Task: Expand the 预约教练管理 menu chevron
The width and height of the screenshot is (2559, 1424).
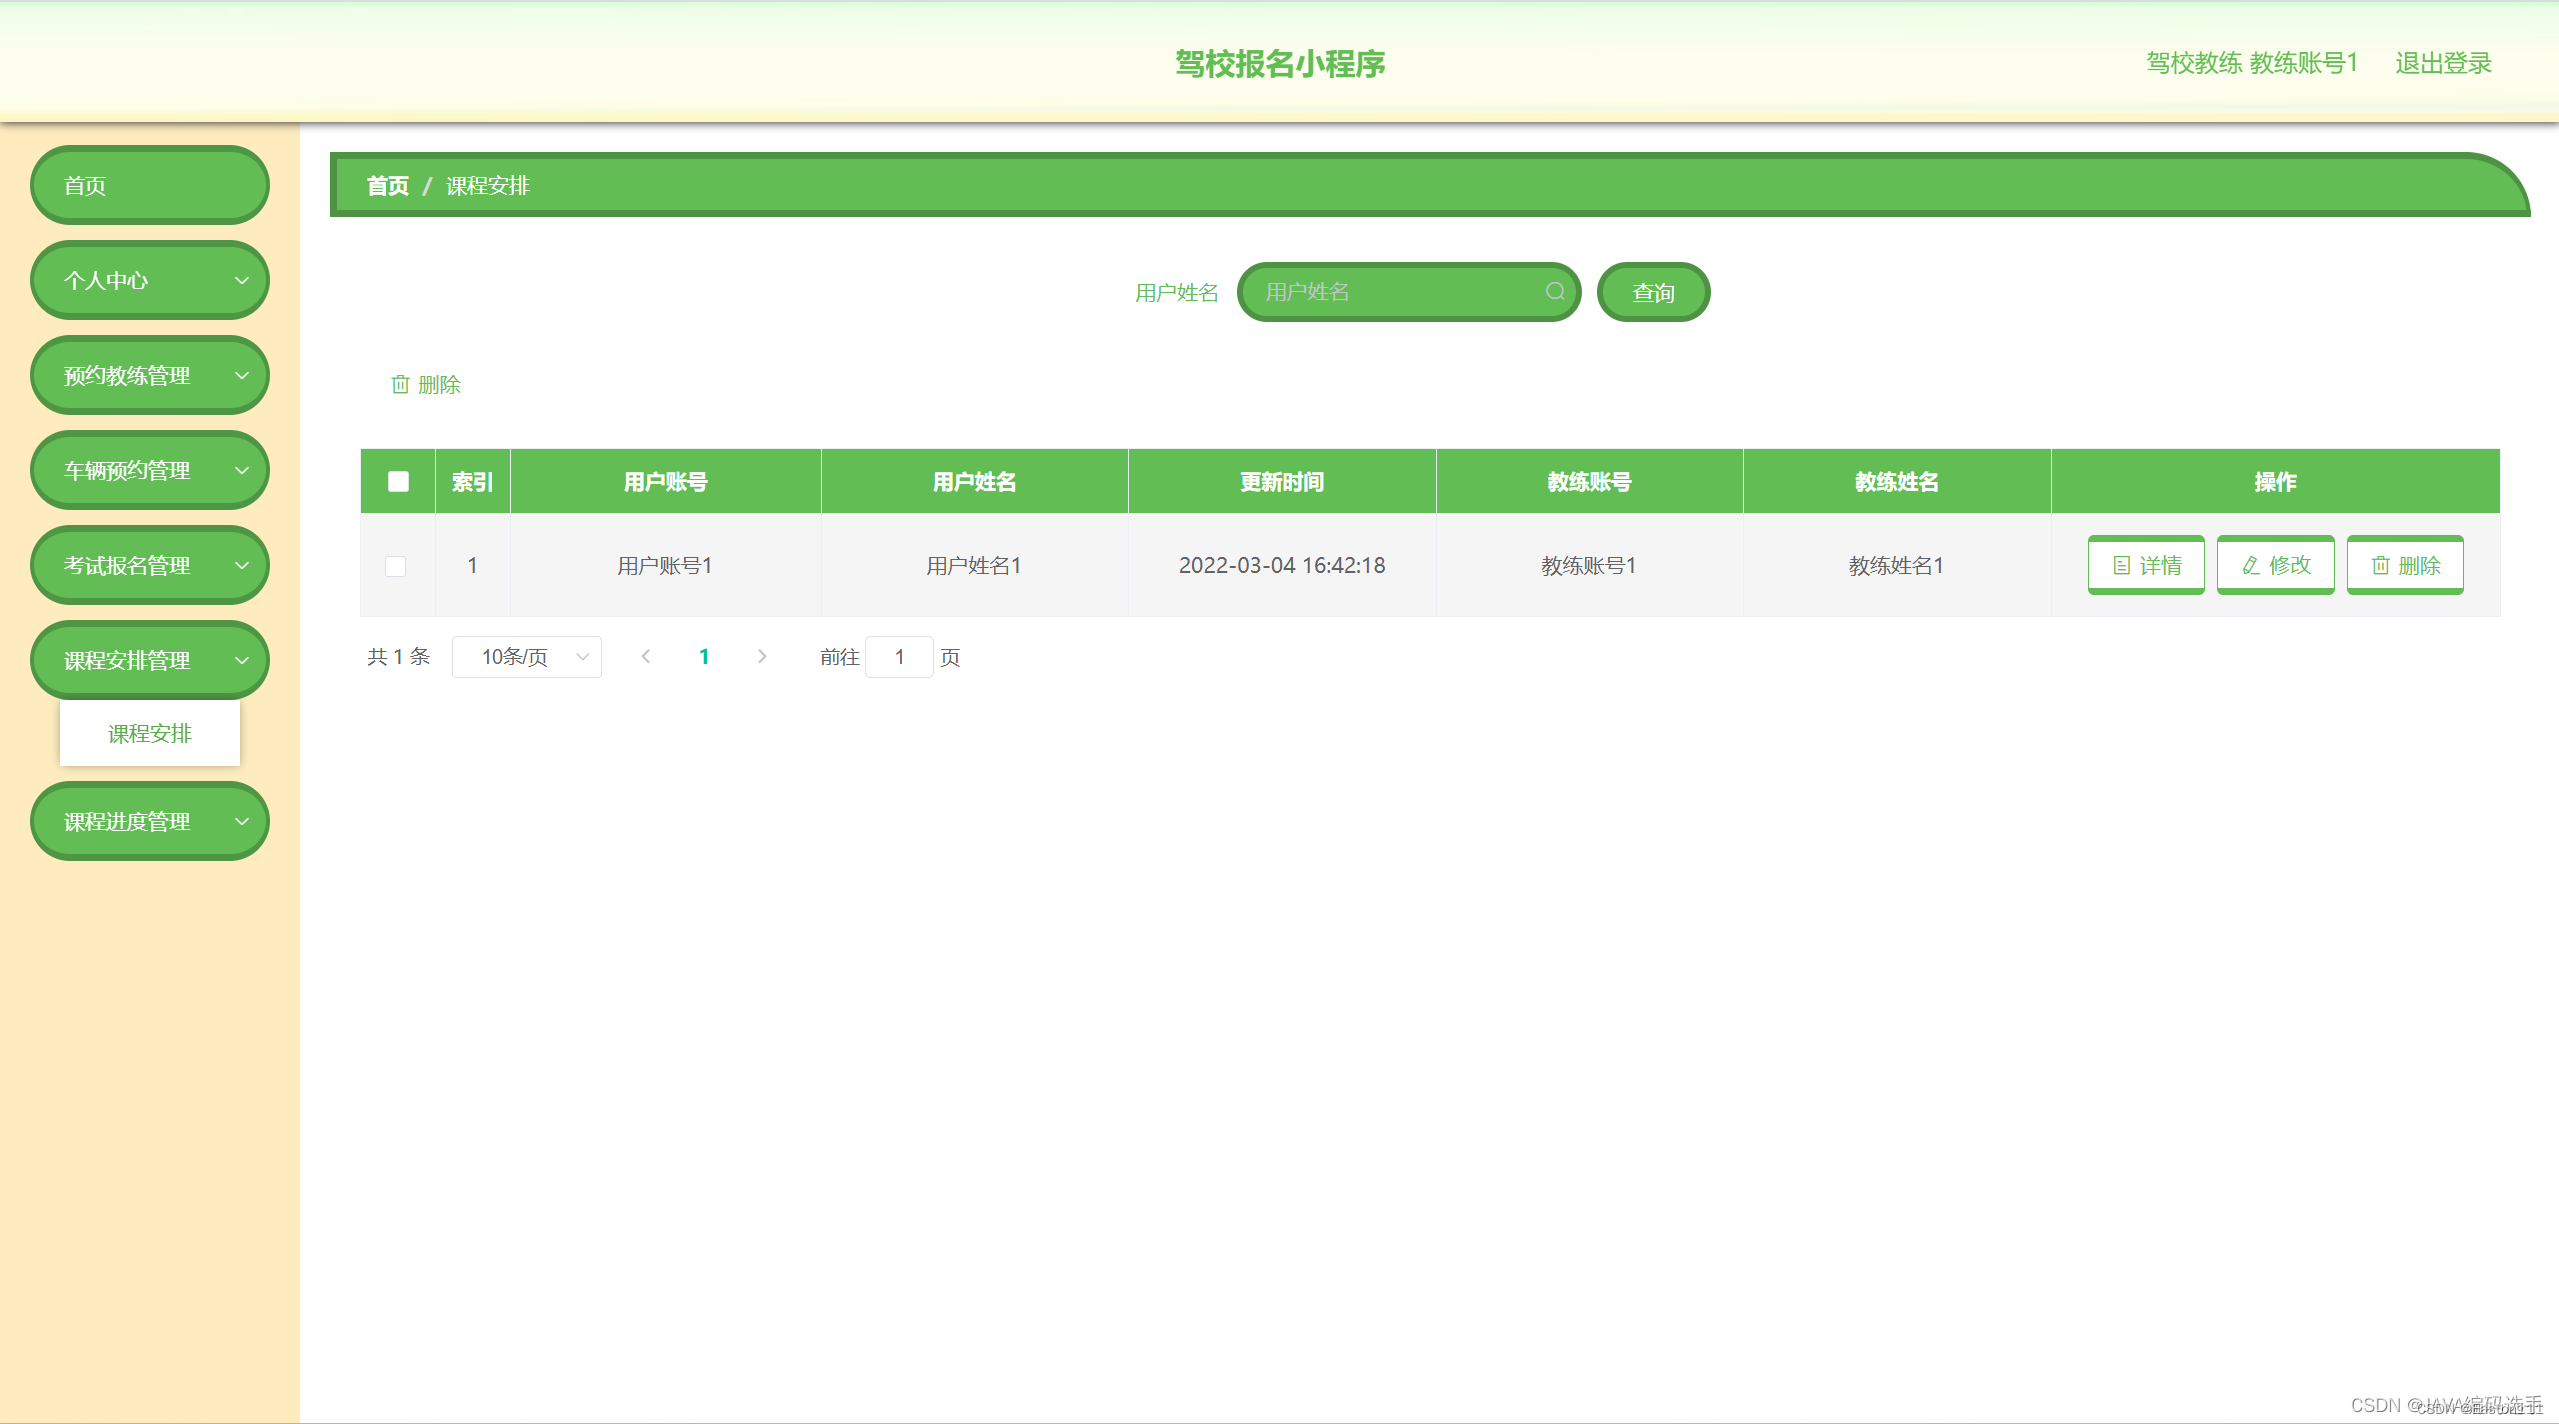Action: (242, 375)
